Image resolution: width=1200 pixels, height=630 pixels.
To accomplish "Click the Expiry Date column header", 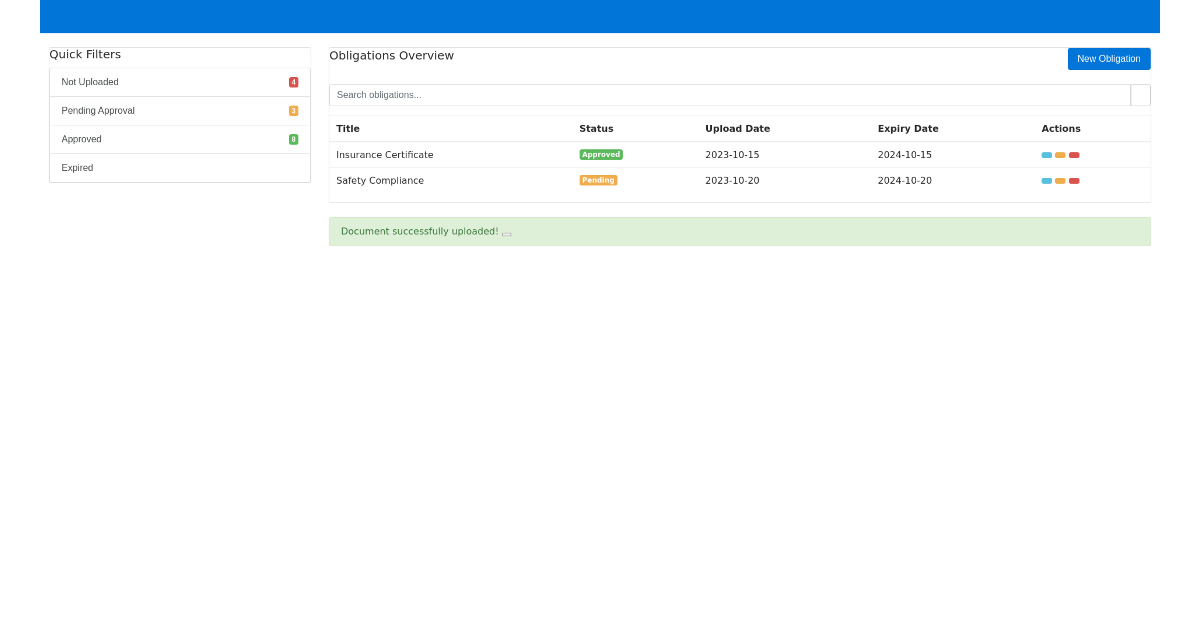I will 908,128.
